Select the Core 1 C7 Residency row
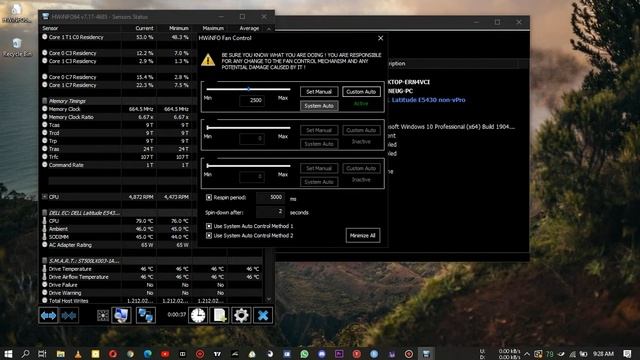Viewport: 640px width, 360px height. pyautogui.click(x=116, y=85)
